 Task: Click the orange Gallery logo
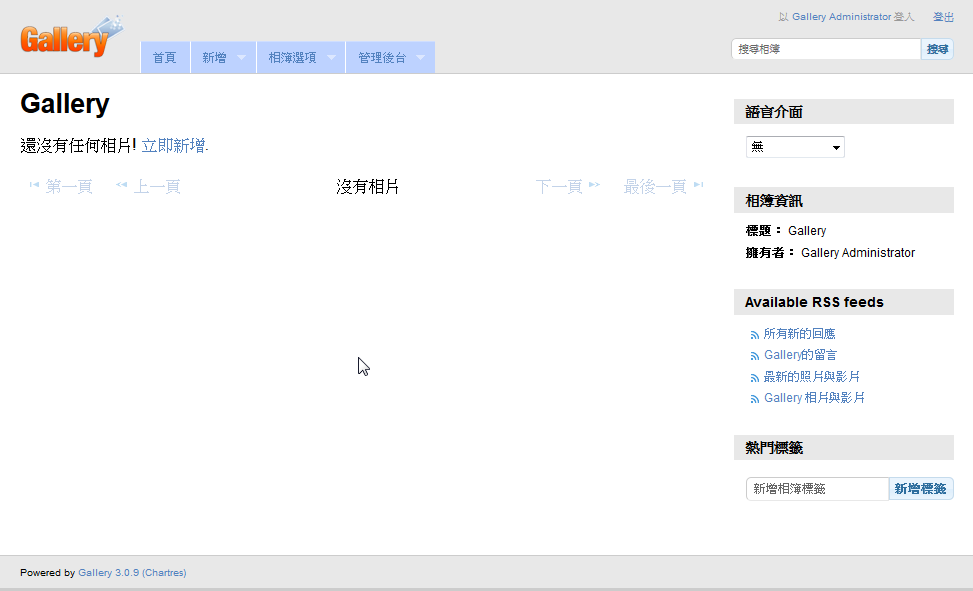[70, 39]
